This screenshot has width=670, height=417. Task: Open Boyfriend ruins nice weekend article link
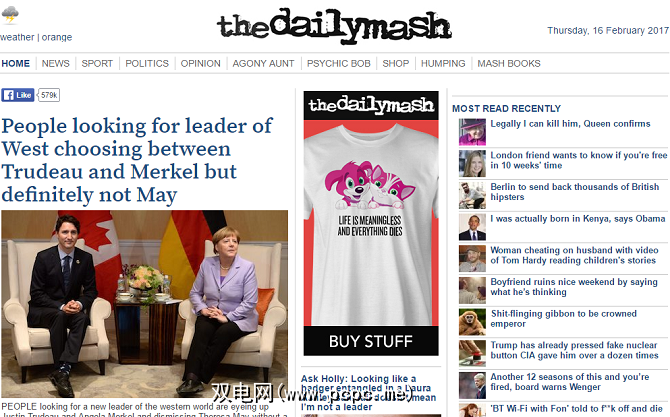coord(574,287)
